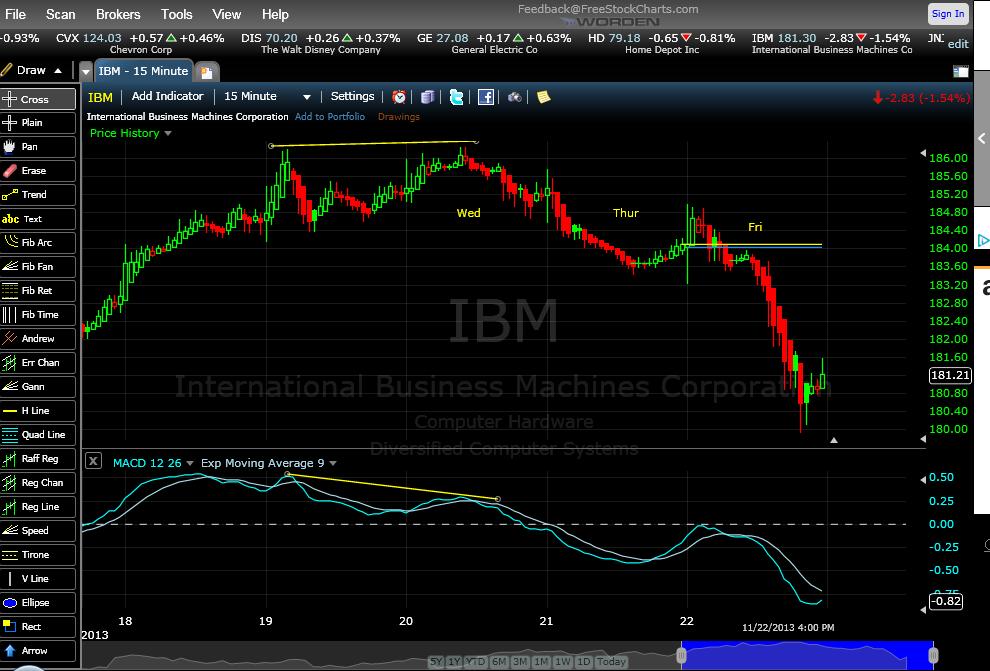Image resolution: width=990 pixels, height=671 pixels.
Task: Open the MACD 12 26 dropdown
Action: [x=190, y=463]
